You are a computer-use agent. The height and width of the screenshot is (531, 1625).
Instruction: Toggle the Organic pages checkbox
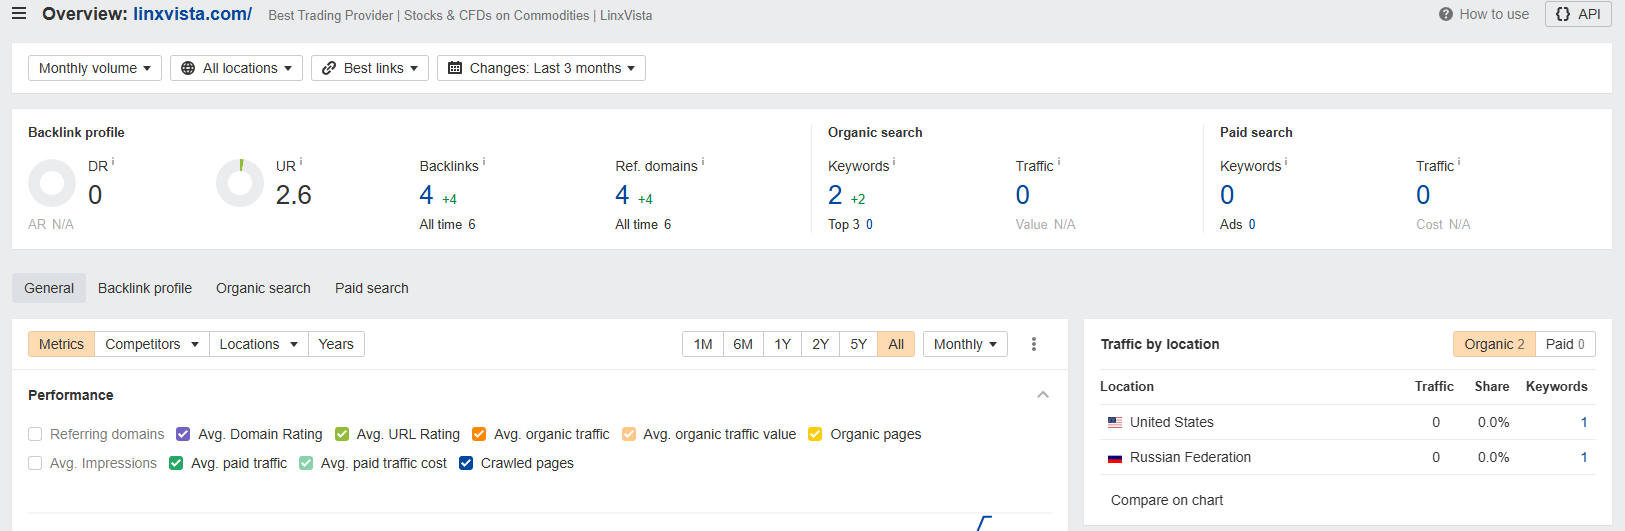[815, 434]
